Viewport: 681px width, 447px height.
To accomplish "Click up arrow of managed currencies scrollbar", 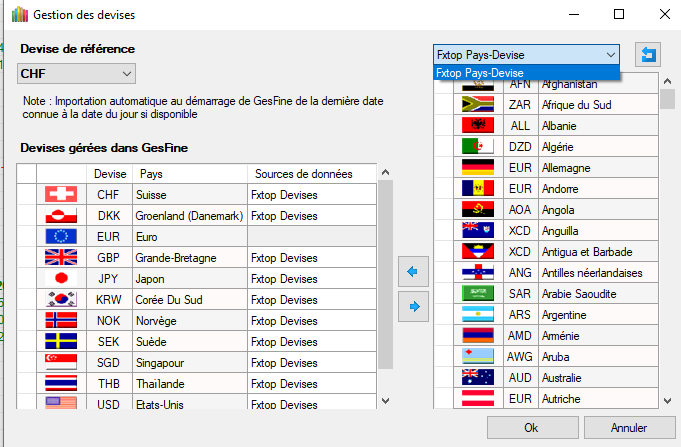I will [385, 172].
